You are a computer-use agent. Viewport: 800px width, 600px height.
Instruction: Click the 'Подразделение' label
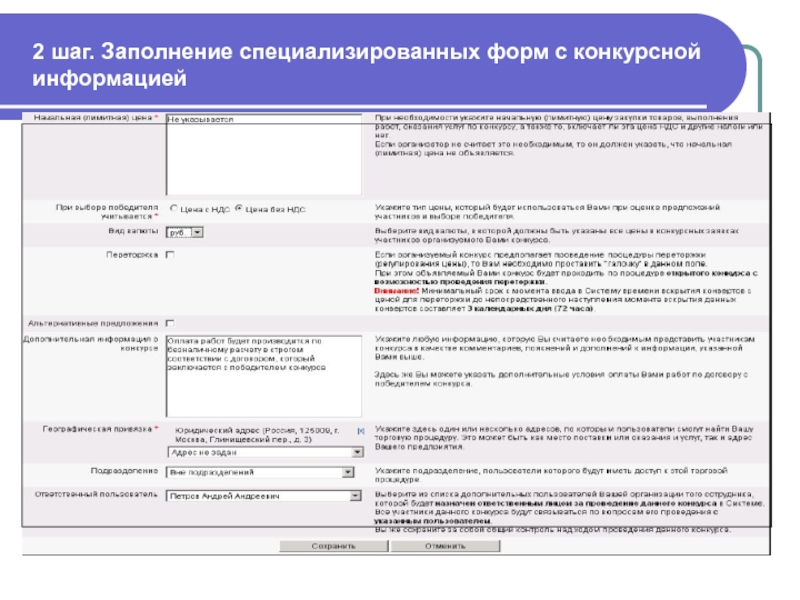pos(124,470)
